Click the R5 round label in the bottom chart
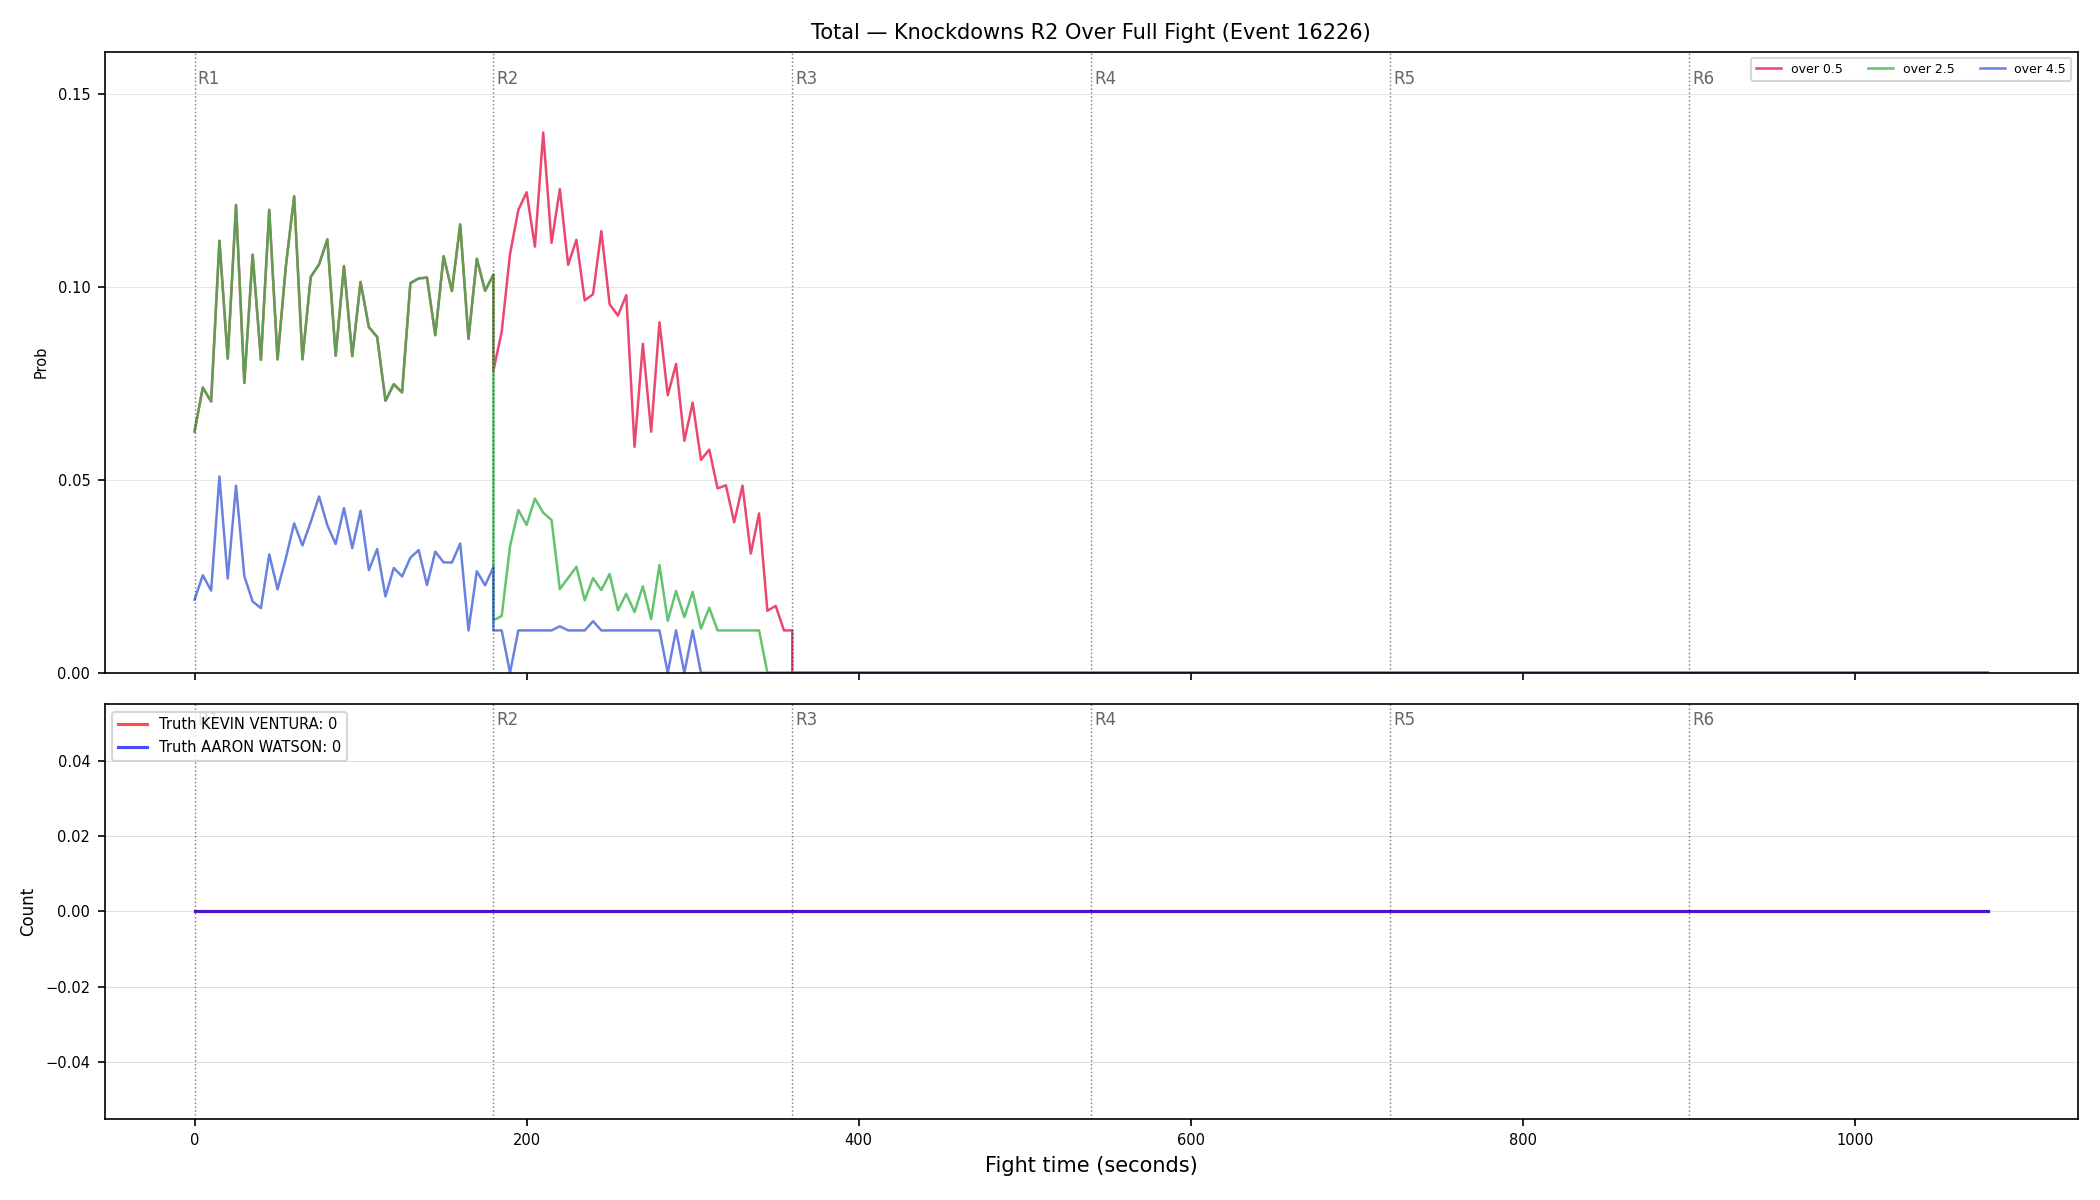2100x1200 pixels. 1404,719
